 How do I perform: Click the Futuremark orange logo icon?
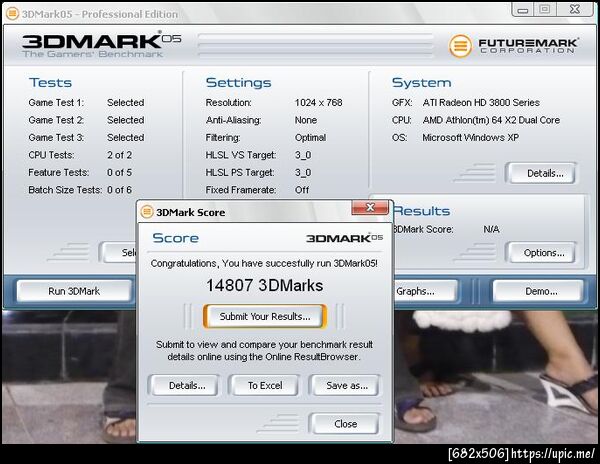[460, 46]
